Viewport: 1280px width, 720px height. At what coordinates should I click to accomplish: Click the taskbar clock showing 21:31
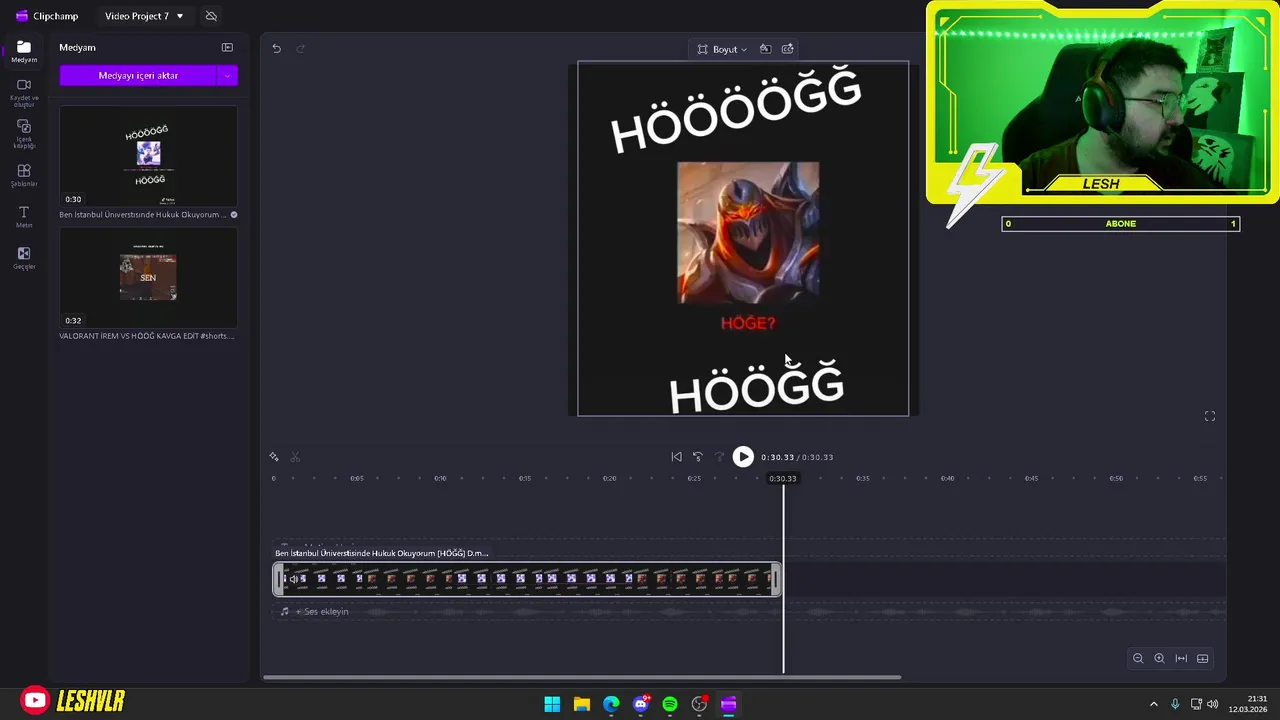point(1250,704)
